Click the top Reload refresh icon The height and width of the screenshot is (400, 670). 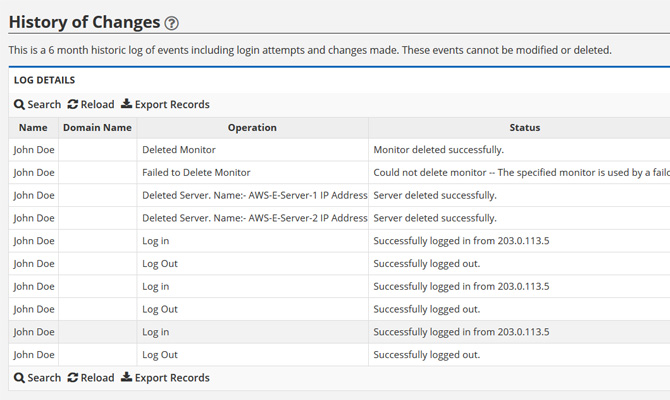[x=73, y=105]
